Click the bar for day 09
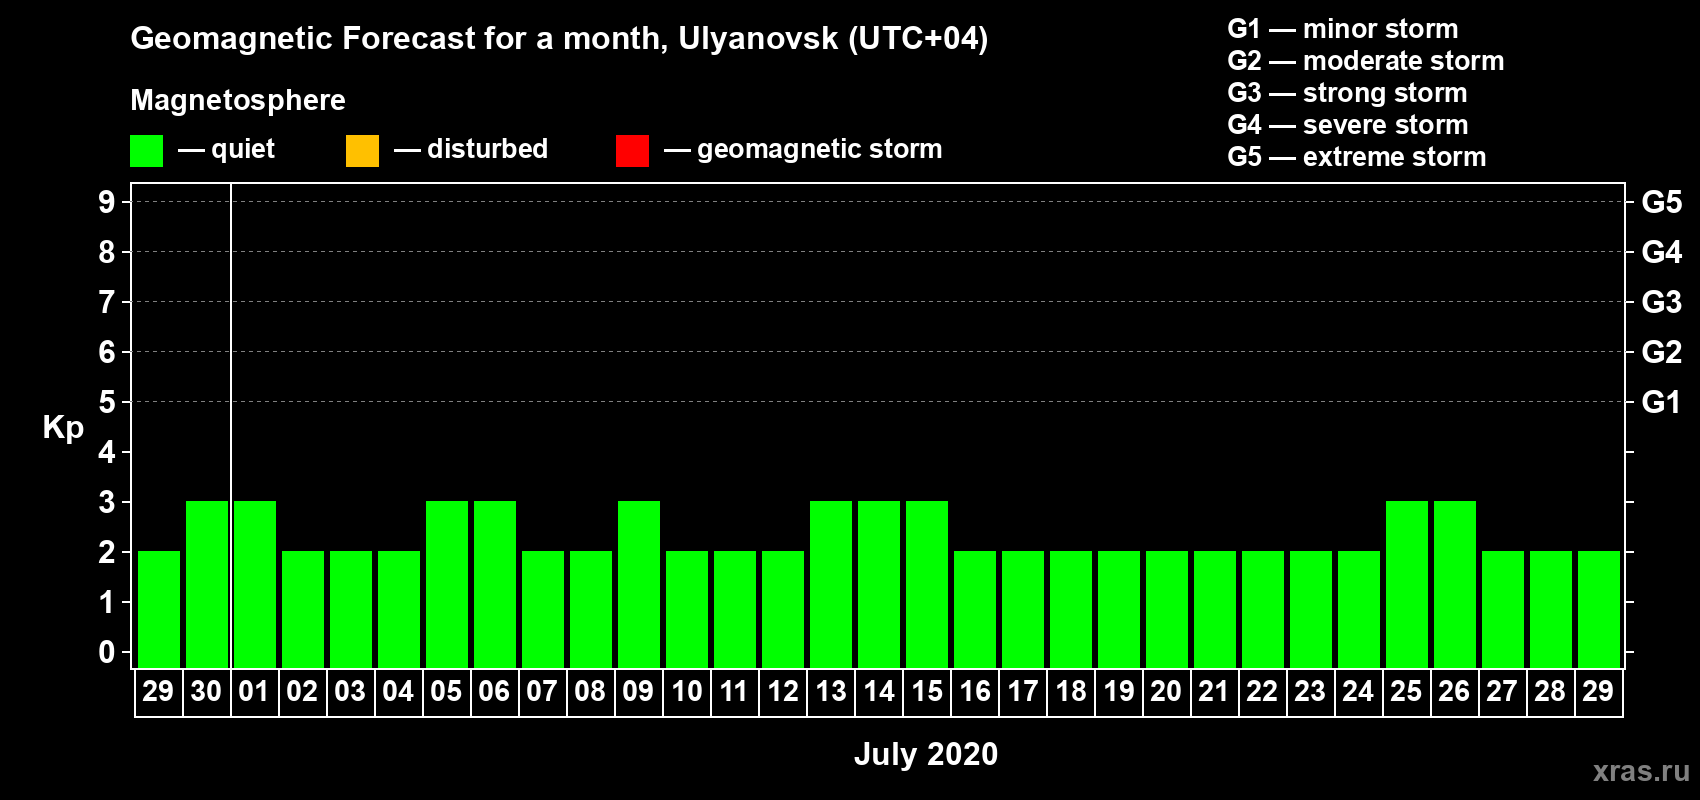The image size is (1700, 800). 639,584
